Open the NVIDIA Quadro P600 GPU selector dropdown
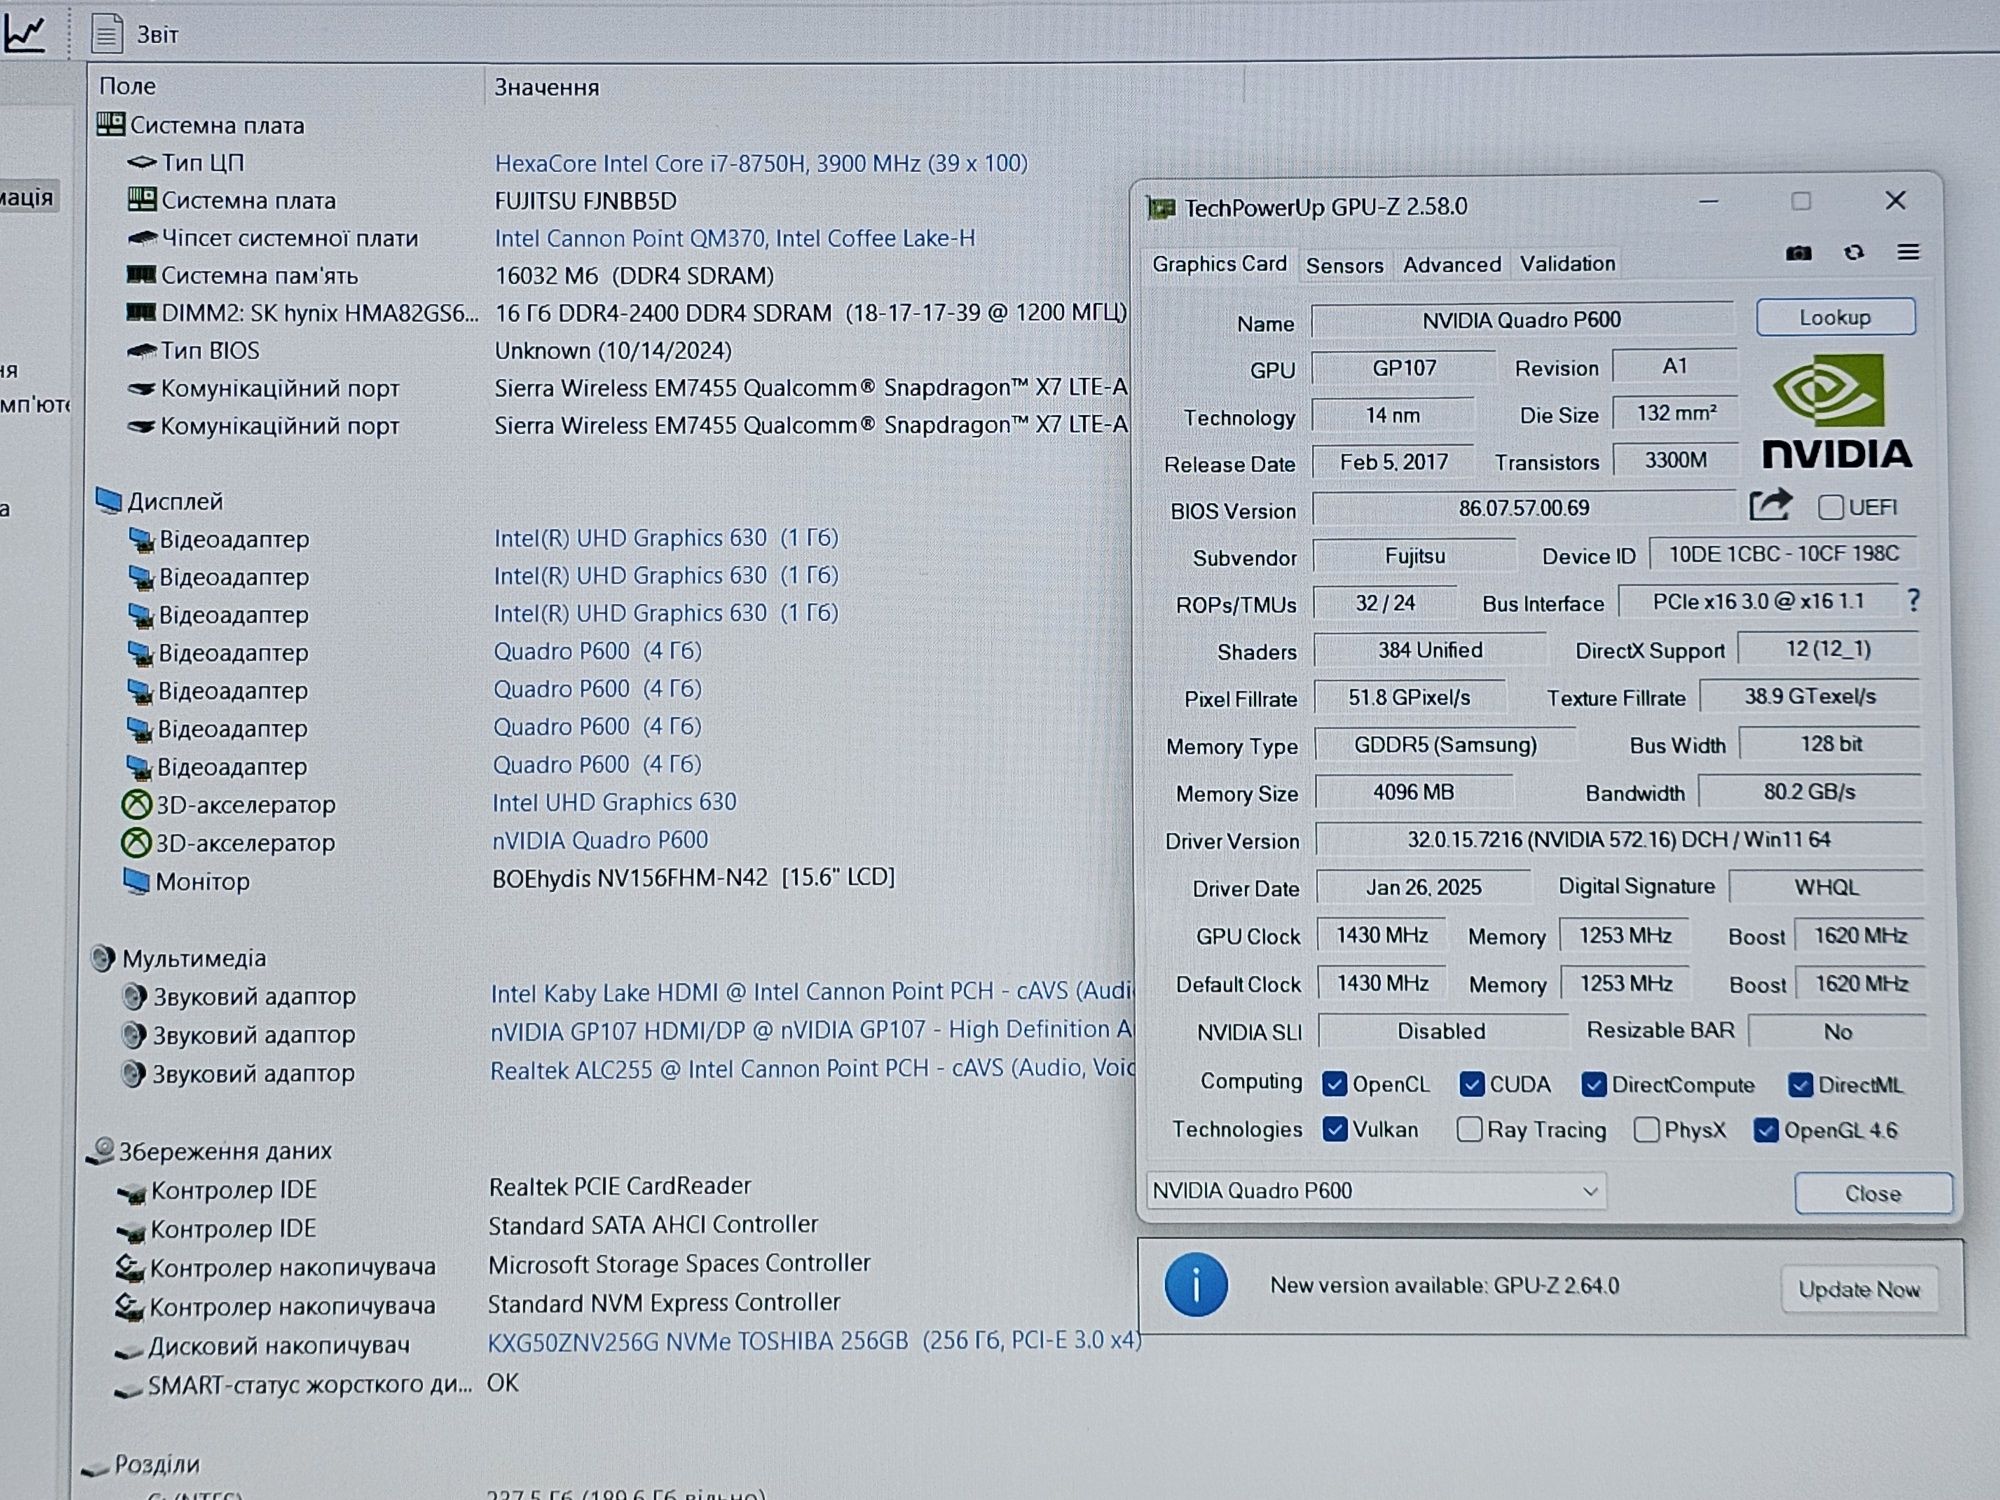Viewport: 2000px width, 1500px height. (x=1376, y=1190)
